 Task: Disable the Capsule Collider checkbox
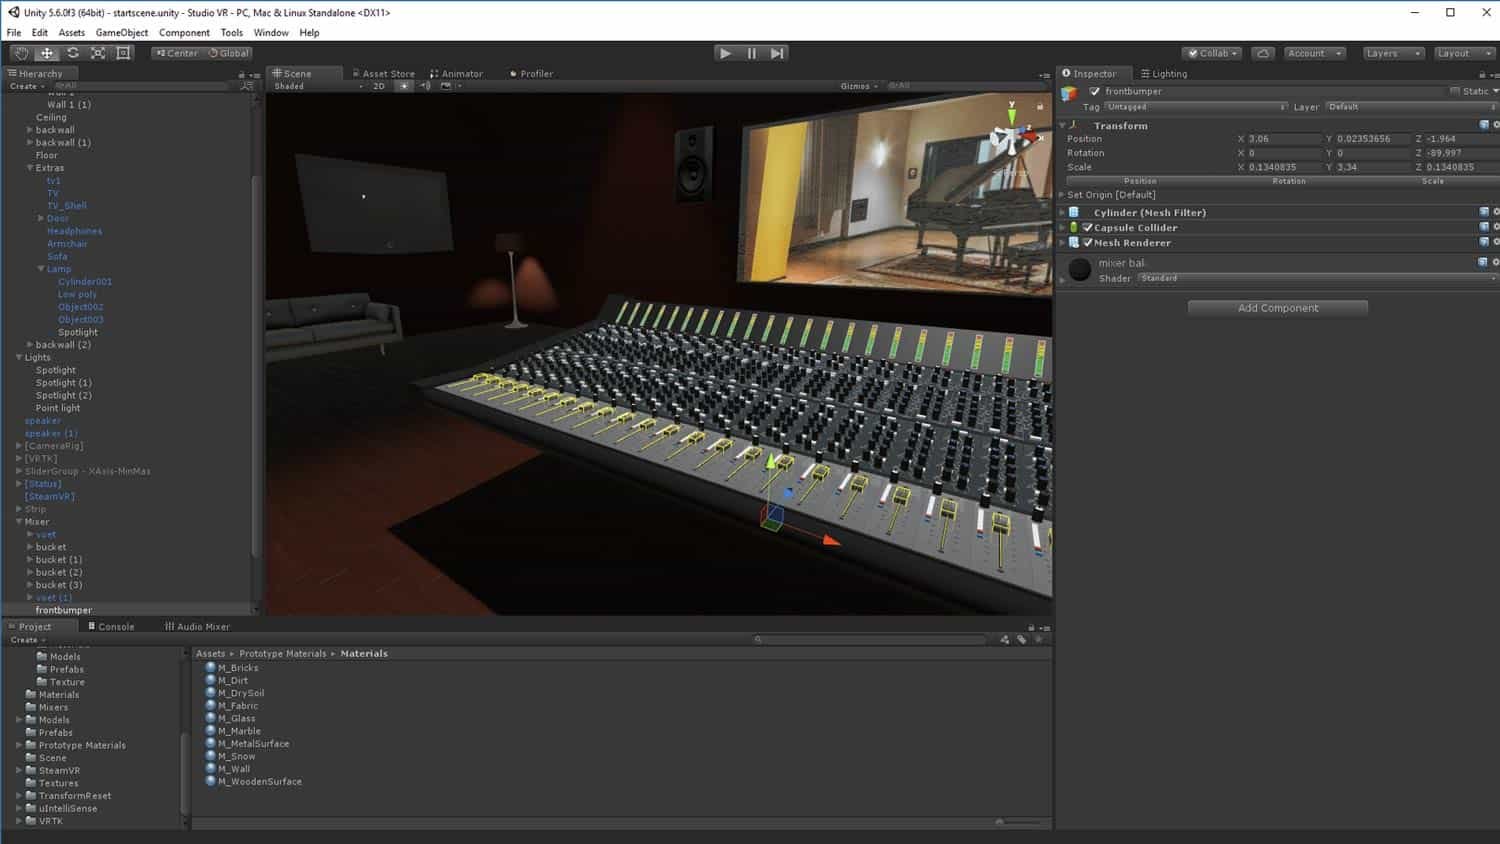(x=1088, y=228)
